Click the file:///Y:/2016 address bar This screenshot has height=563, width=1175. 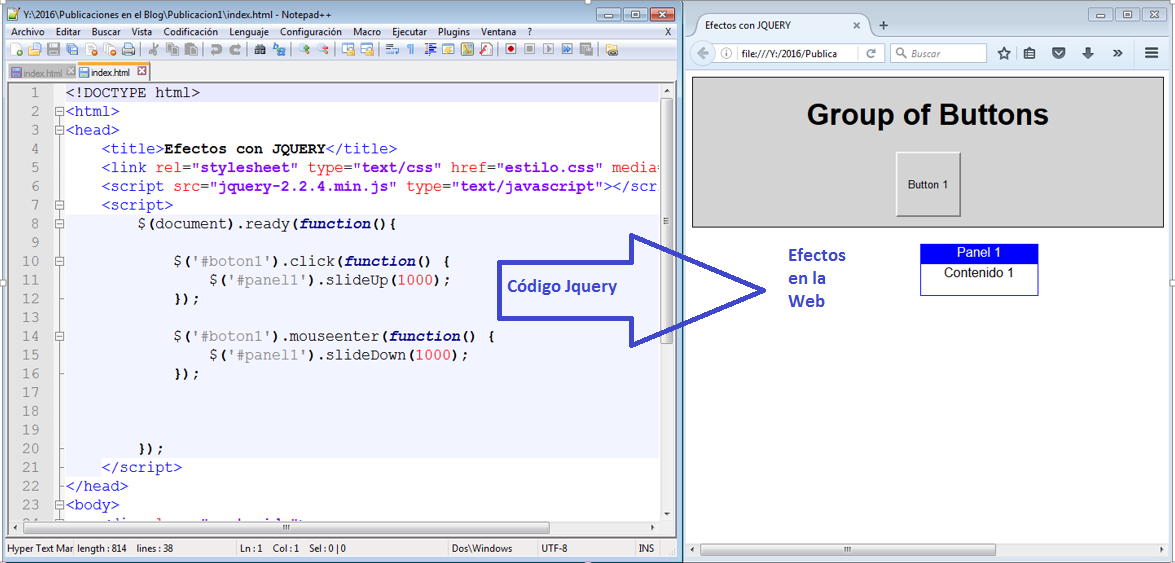click(797, 53)
